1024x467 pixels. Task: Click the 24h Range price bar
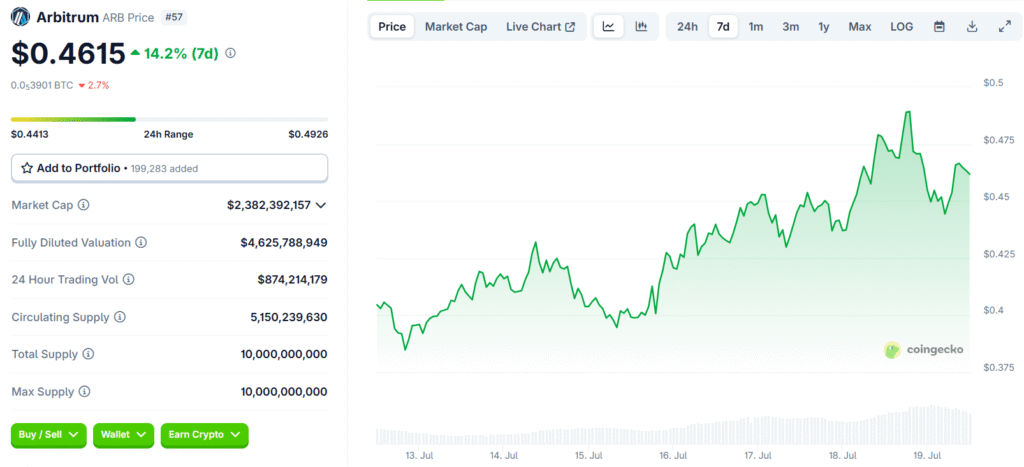(170, 120)
